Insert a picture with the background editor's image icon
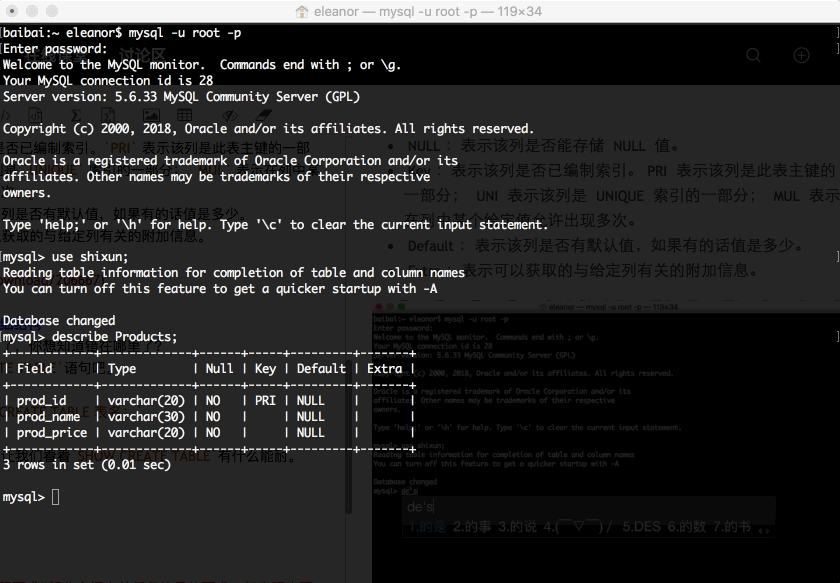Screen dimensions: 840x583 [x=151, y=115]
